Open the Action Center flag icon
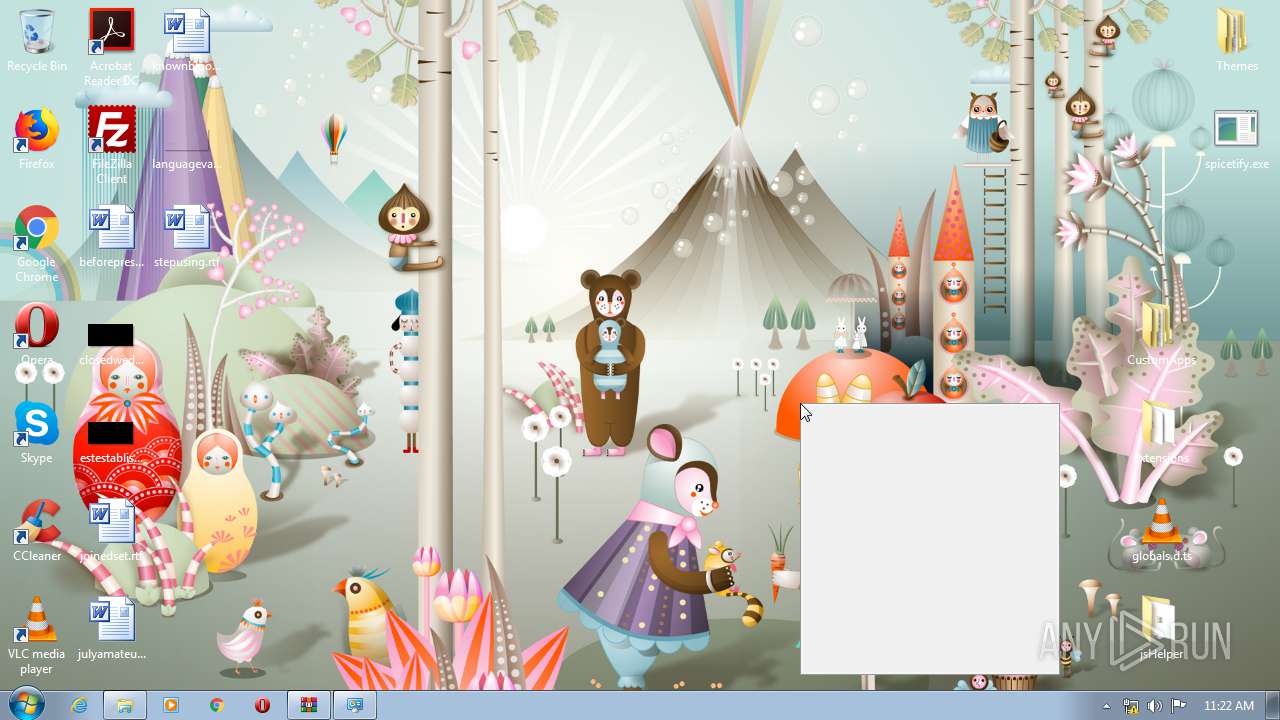The image size is (1280, 720). (x=1178, y=706)
